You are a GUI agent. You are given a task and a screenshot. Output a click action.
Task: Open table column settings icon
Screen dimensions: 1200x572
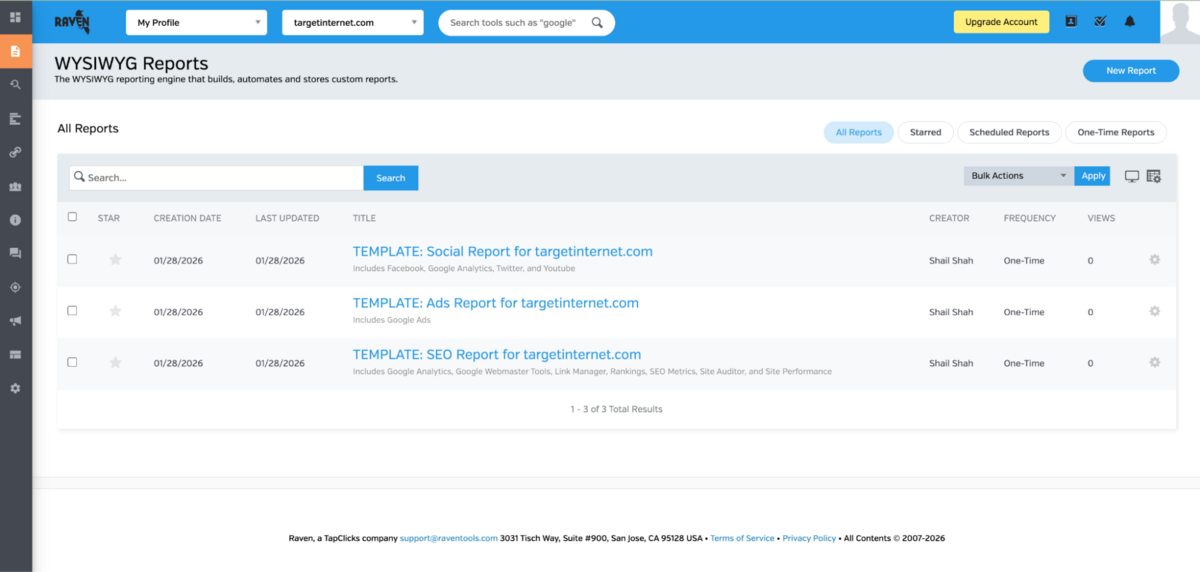coord(1153,176)
